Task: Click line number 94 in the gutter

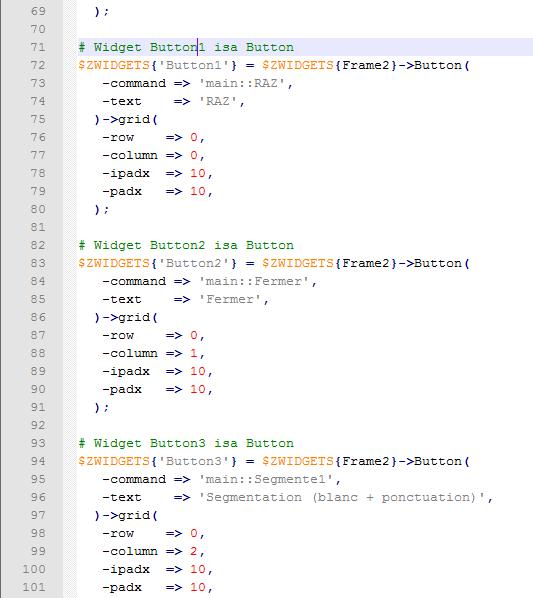Action: pos(38,461)
